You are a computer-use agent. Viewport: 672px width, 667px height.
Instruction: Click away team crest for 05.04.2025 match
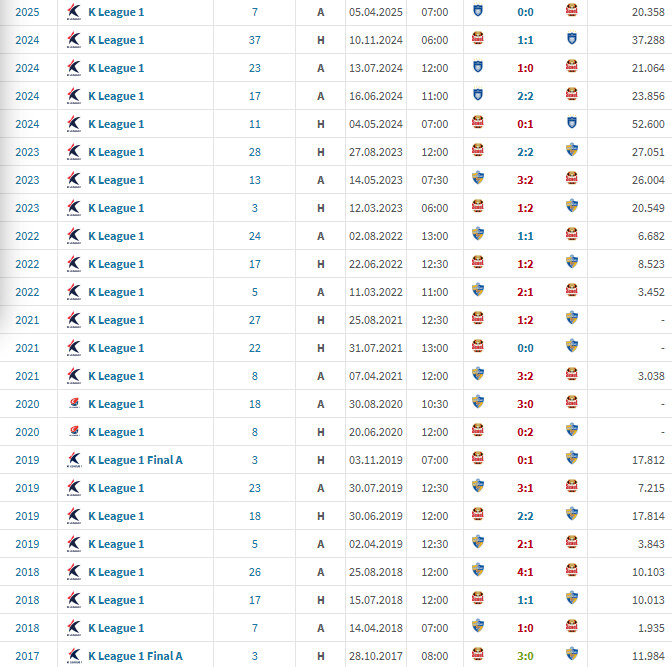pyautogui.click(x=572, y=10)
